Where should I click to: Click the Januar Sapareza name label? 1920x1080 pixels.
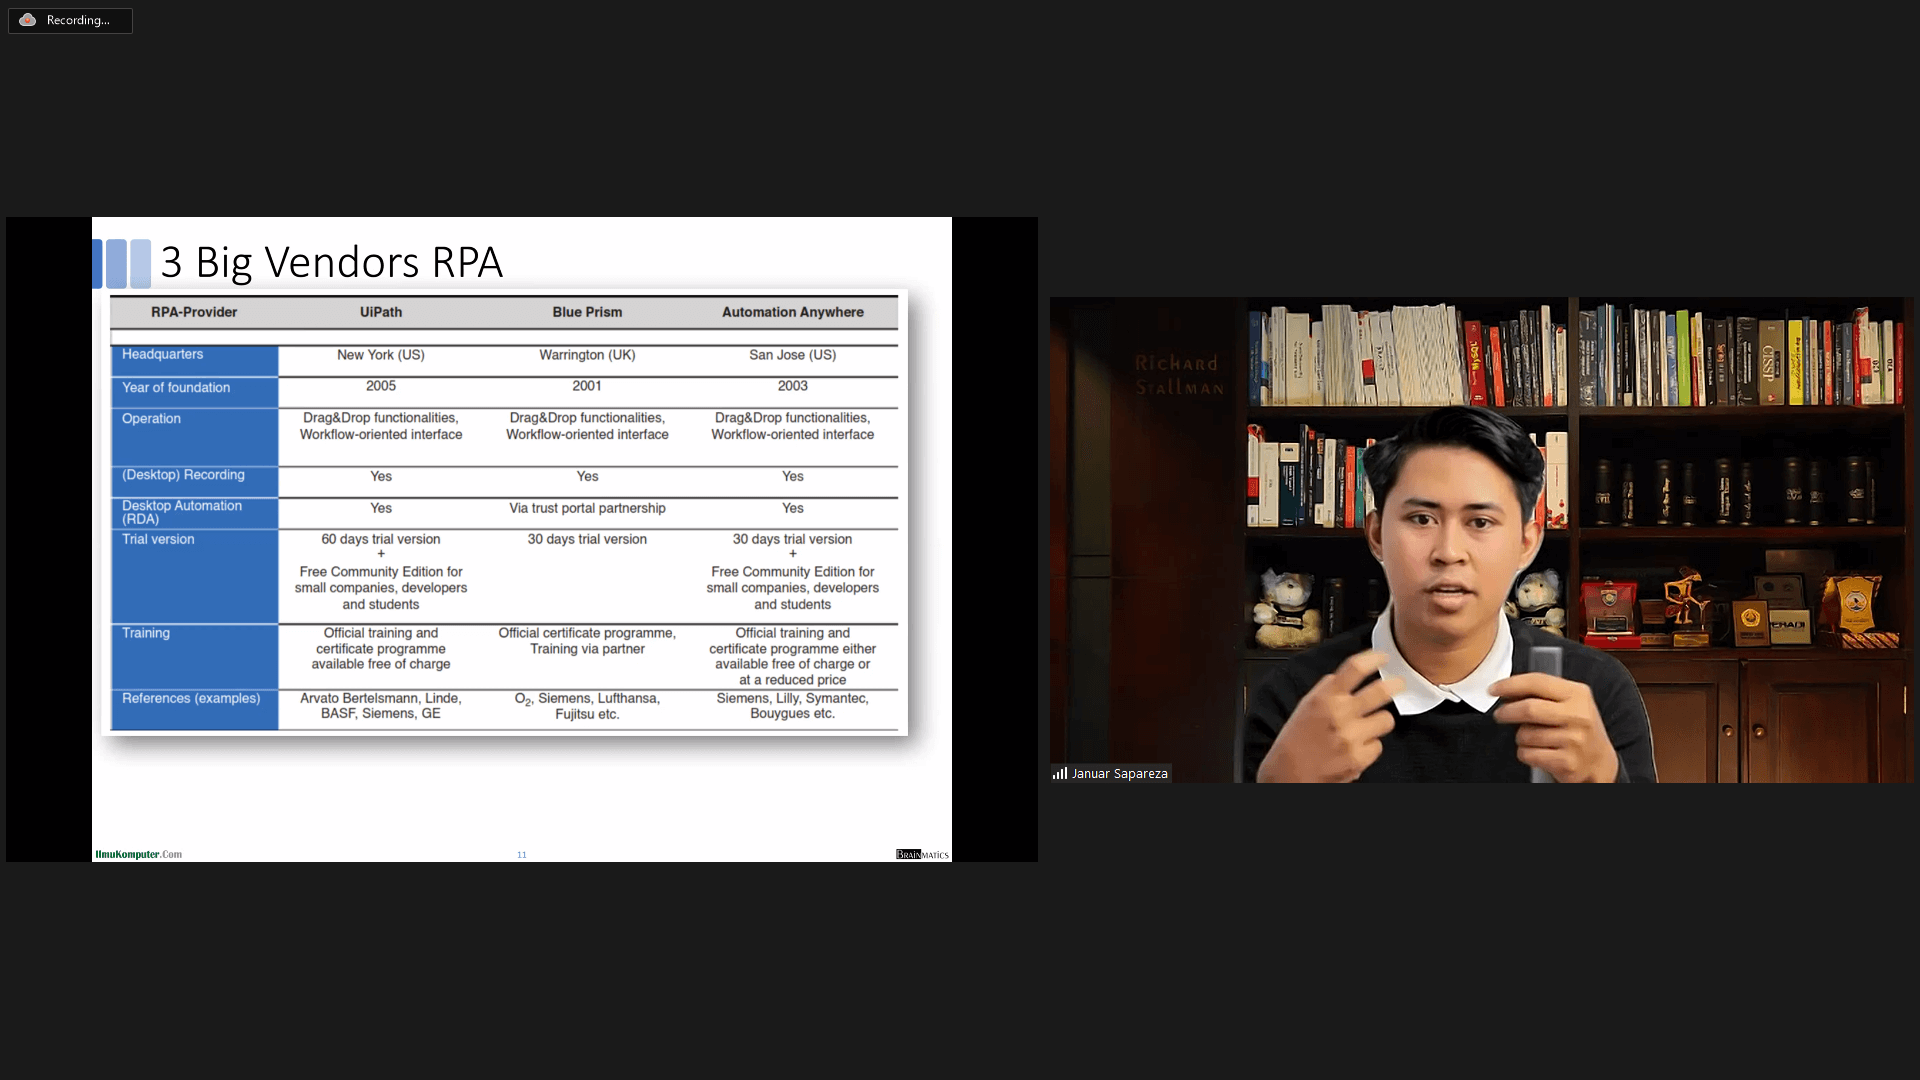1119,773
